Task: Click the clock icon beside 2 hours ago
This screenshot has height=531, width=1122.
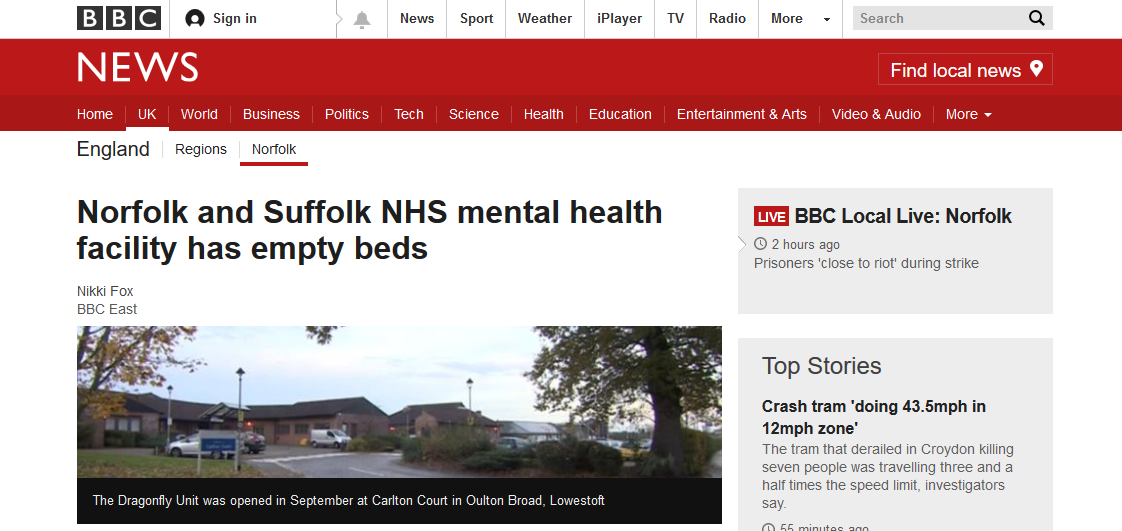Action: [760, 244]
